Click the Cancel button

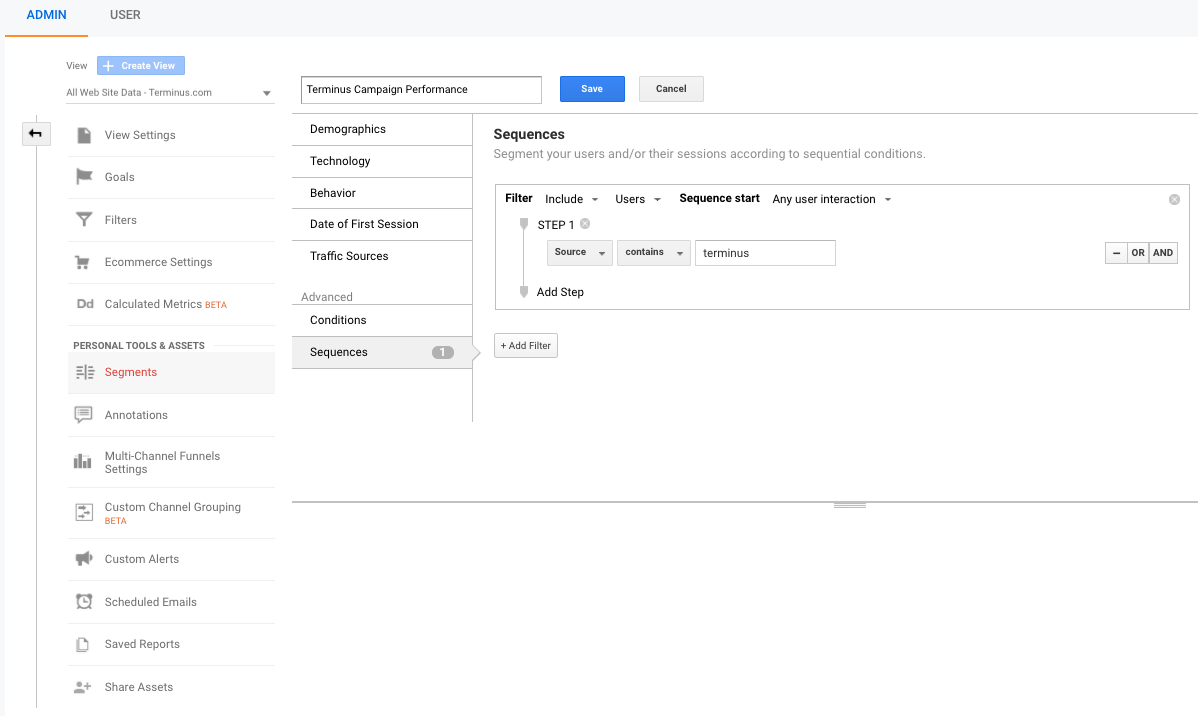671,89
